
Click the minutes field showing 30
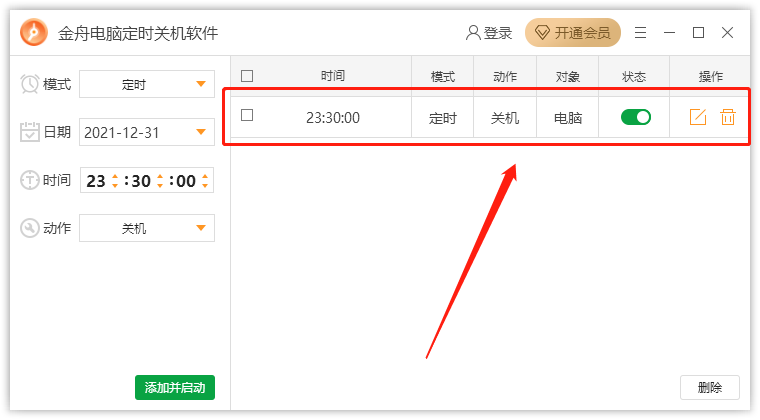tap(141, 181)
